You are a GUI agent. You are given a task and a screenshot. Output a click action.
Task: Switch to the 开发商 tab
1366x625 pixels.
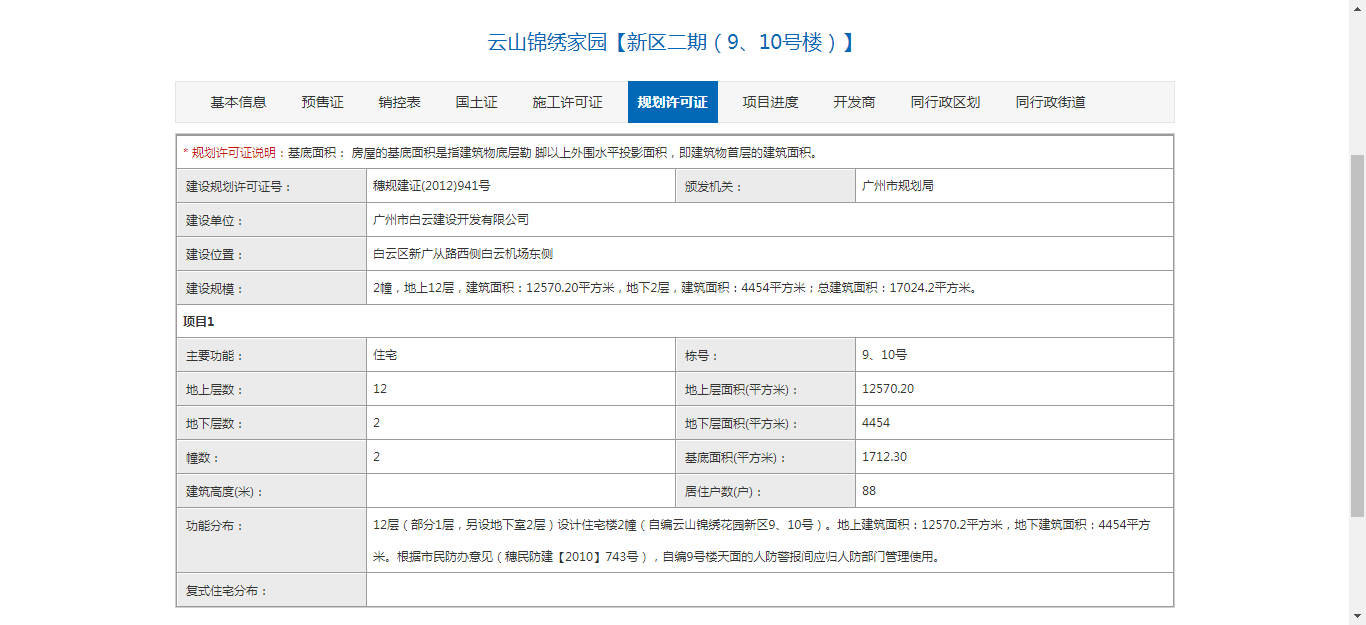click(x=854, y=102)
